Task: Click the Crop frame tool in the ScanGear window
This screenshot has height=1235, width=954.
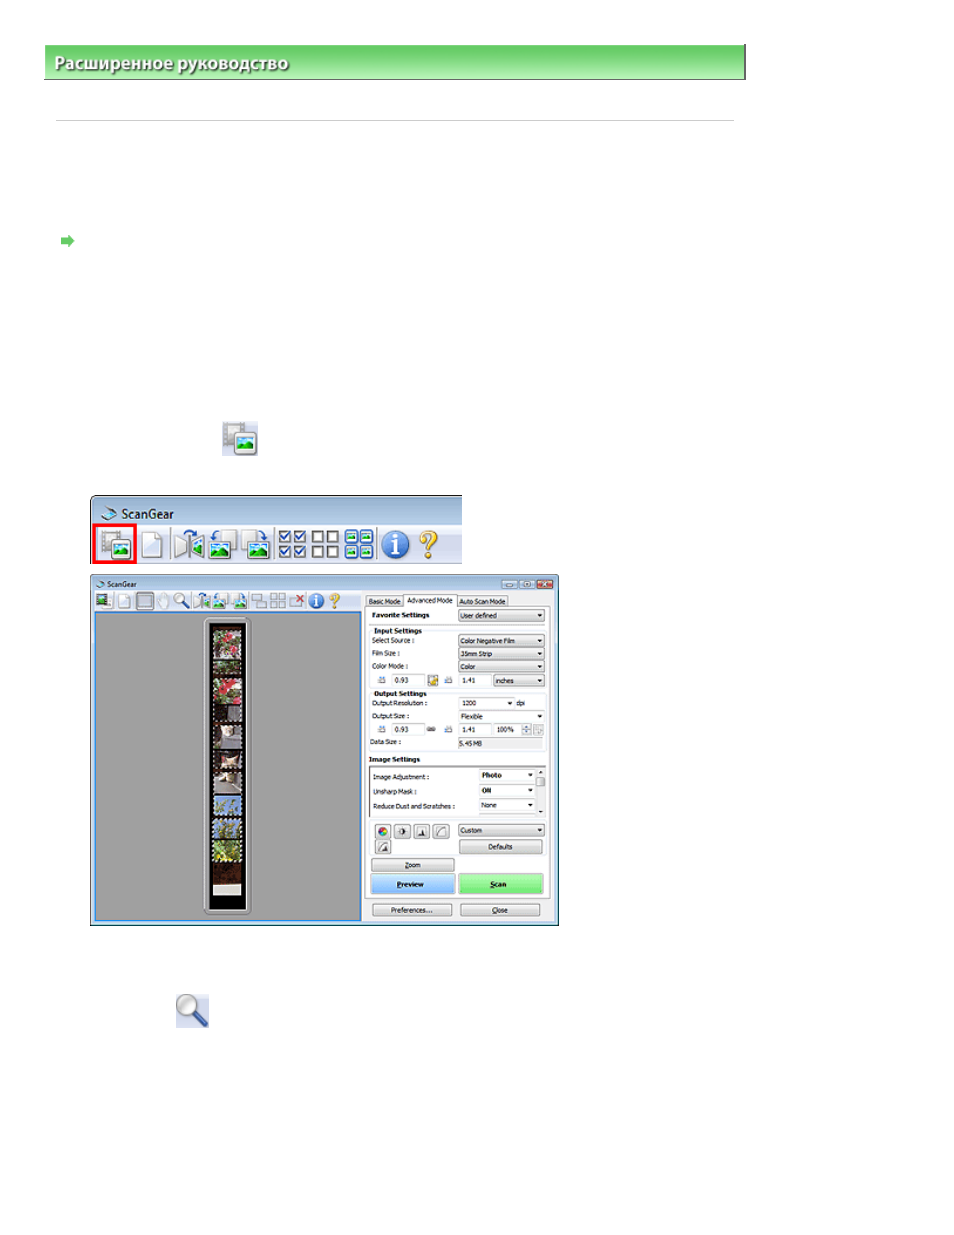Action: click(x=145, y=600)
